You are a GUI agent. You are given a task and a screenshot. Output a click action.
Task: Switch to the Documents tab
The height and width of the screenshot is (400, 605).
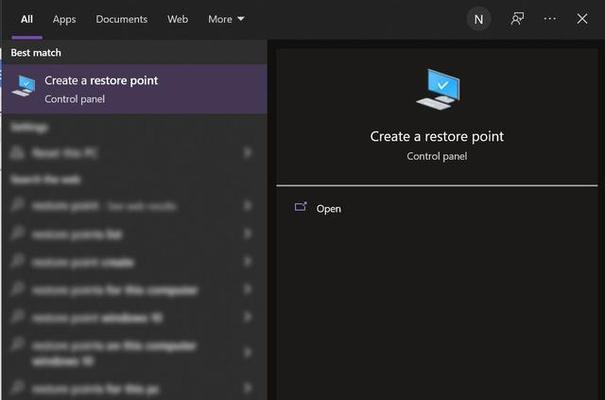(x=122, y=19)
